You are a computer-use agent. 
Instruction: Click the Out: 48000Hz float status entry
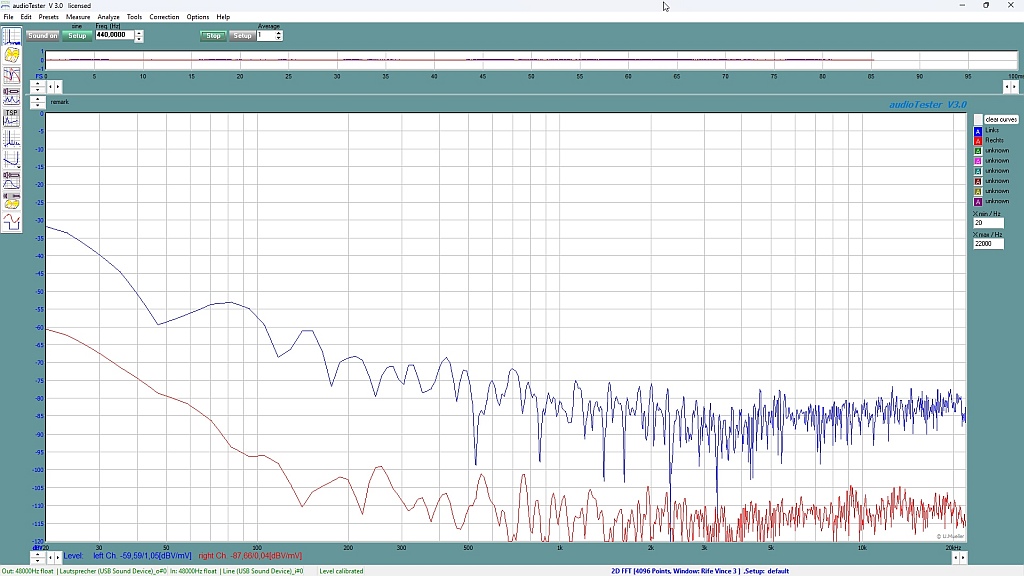pos(27,571)
